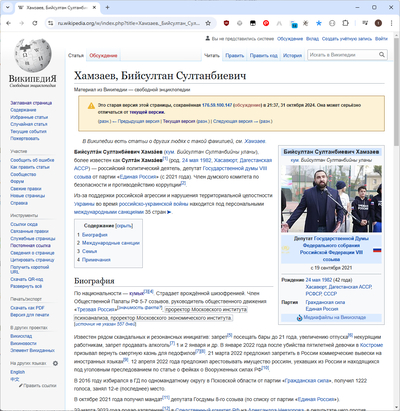Click the Wikipedia globe logo
The height and width of the screenshot is (411, 400).
click(33, 55)
